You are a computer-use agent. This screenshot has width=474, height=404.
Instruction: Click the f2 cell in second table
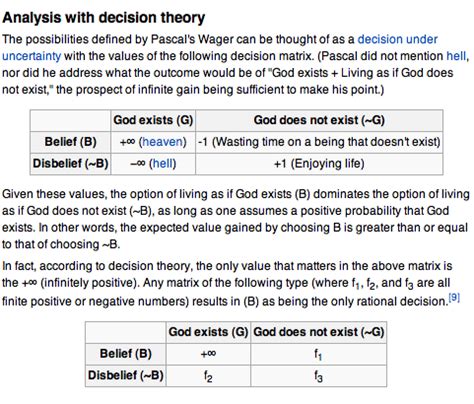pos(208,376)
